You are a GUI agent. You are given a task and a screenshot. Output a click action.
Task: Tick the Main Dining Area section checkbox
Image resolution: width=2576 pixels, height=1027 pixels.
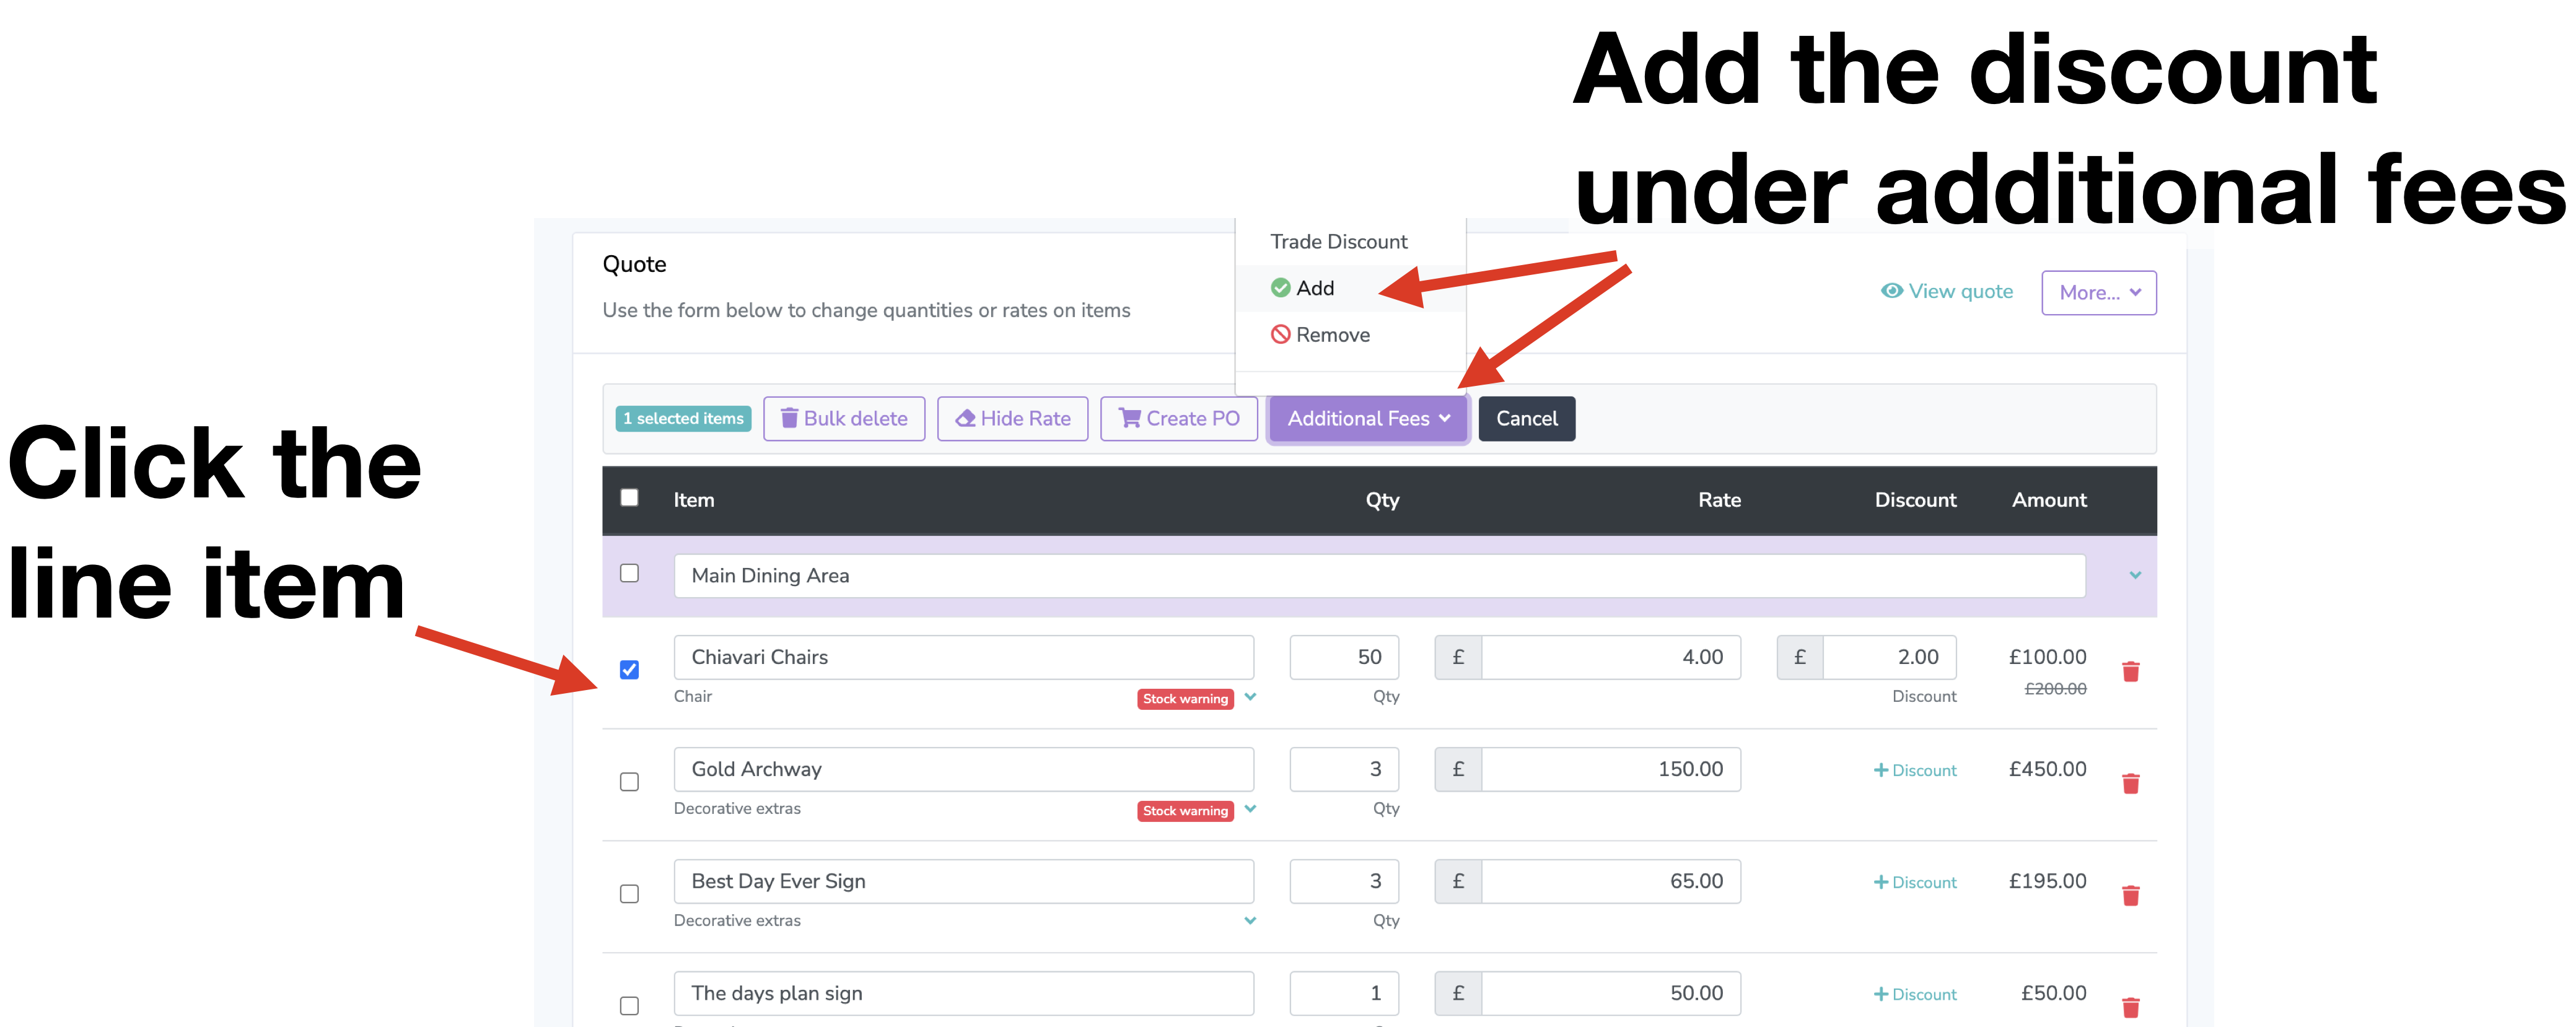click(629, 573)
